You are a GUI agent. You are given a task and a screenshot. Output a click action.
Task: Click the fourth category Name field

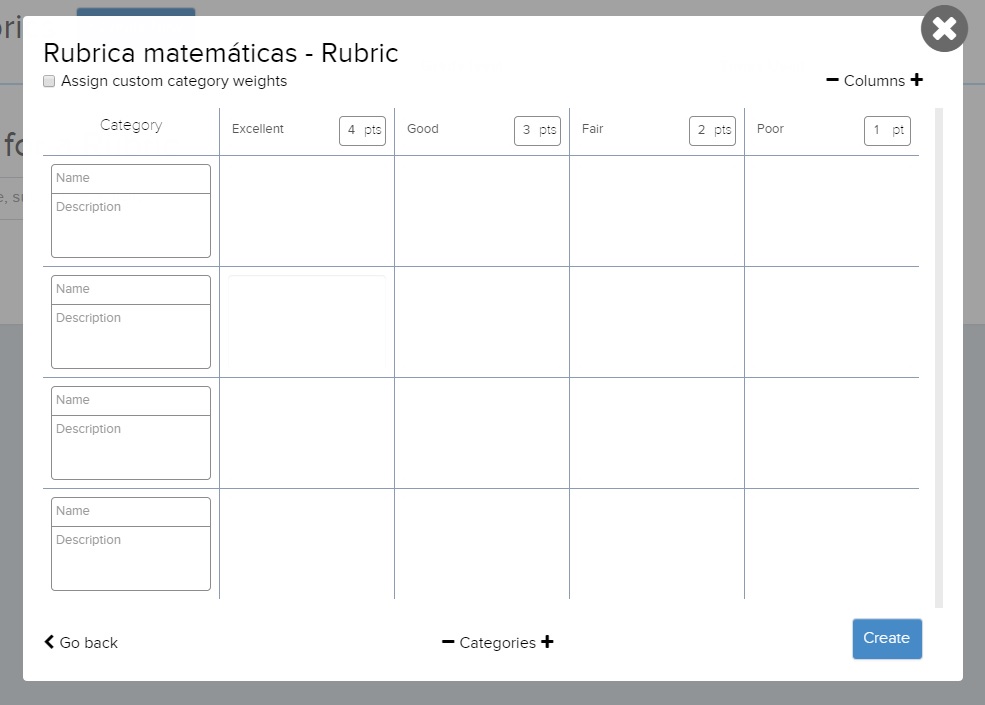(x=131, y=511)
